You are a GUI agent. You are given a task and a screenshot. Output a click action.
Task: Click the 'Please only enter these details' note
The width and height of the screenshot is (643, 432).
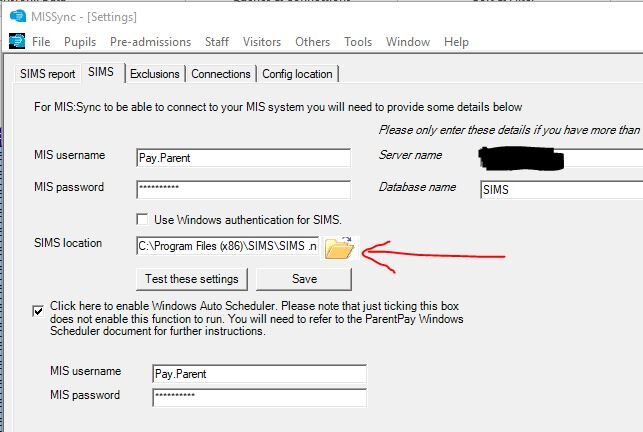pos(510,130)
